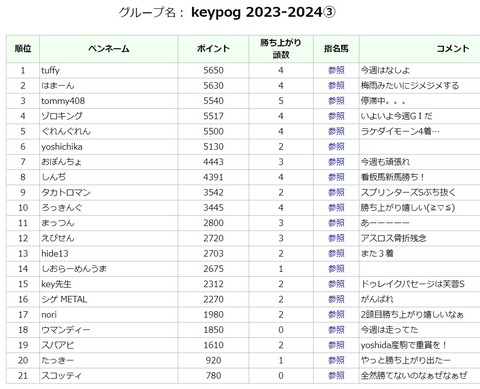Select pen name シゲ METAL

point(64,299)
